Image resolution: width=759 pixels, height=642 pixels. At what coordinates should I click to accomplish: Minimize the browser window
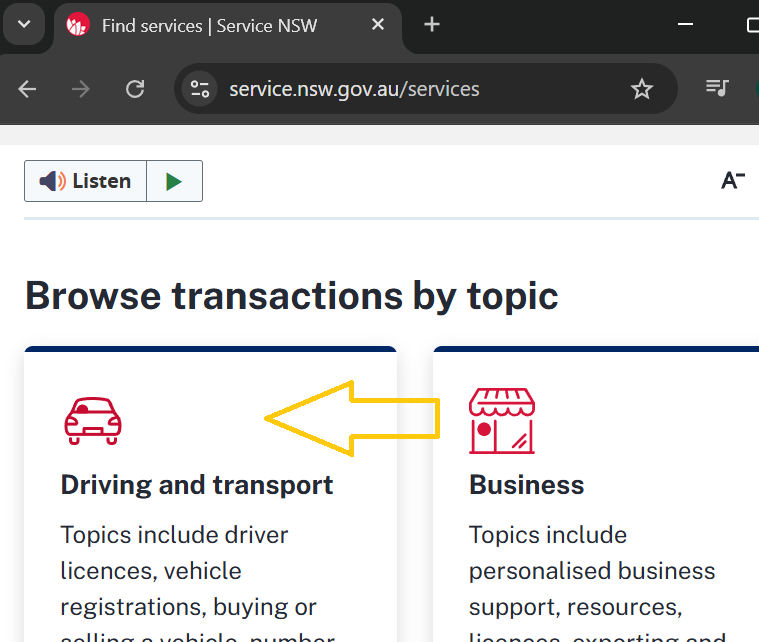[x=686, y=25]
